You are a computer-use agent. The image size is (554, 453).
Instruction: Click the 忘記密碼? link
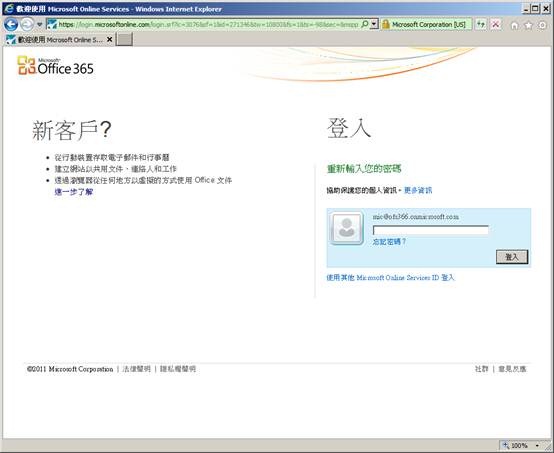pyautogui.click(x=389, y=242)
